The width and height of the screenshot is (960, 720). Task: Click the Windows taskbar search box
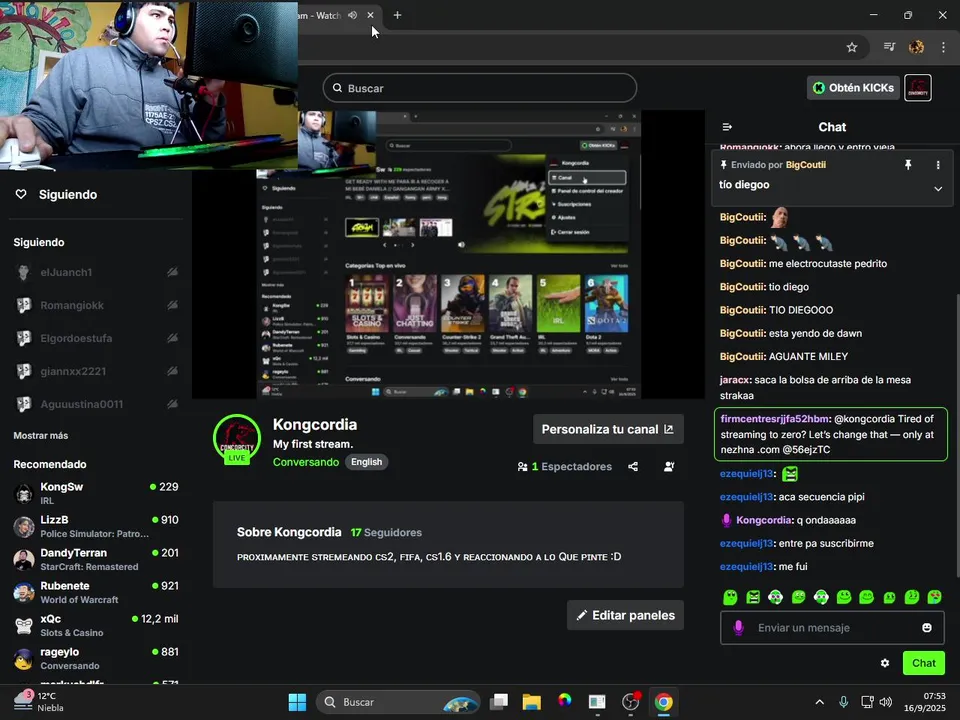(x=397, y=702)
